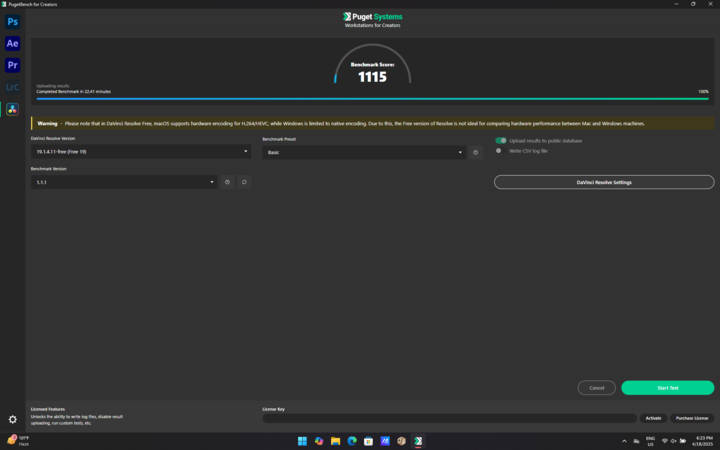Open the weather widget on taskbar

tap(18, 441)
